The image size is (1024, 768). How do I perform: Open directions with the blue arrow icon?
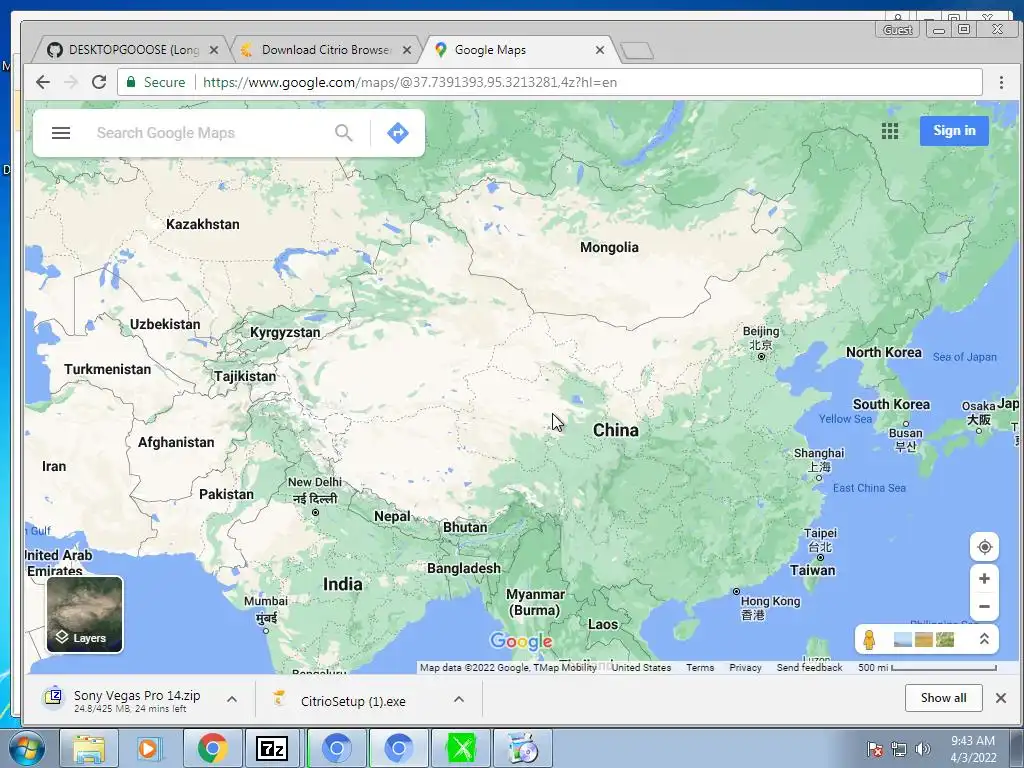pyautogui.click(x=398, y=133)
